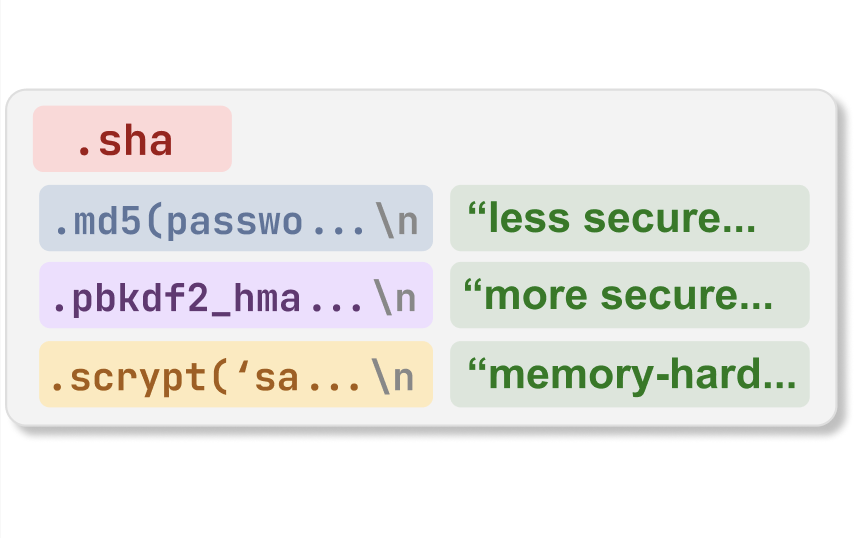Expand the ellipsis in the pbkdf2_hma suggestion

(336, 302)
